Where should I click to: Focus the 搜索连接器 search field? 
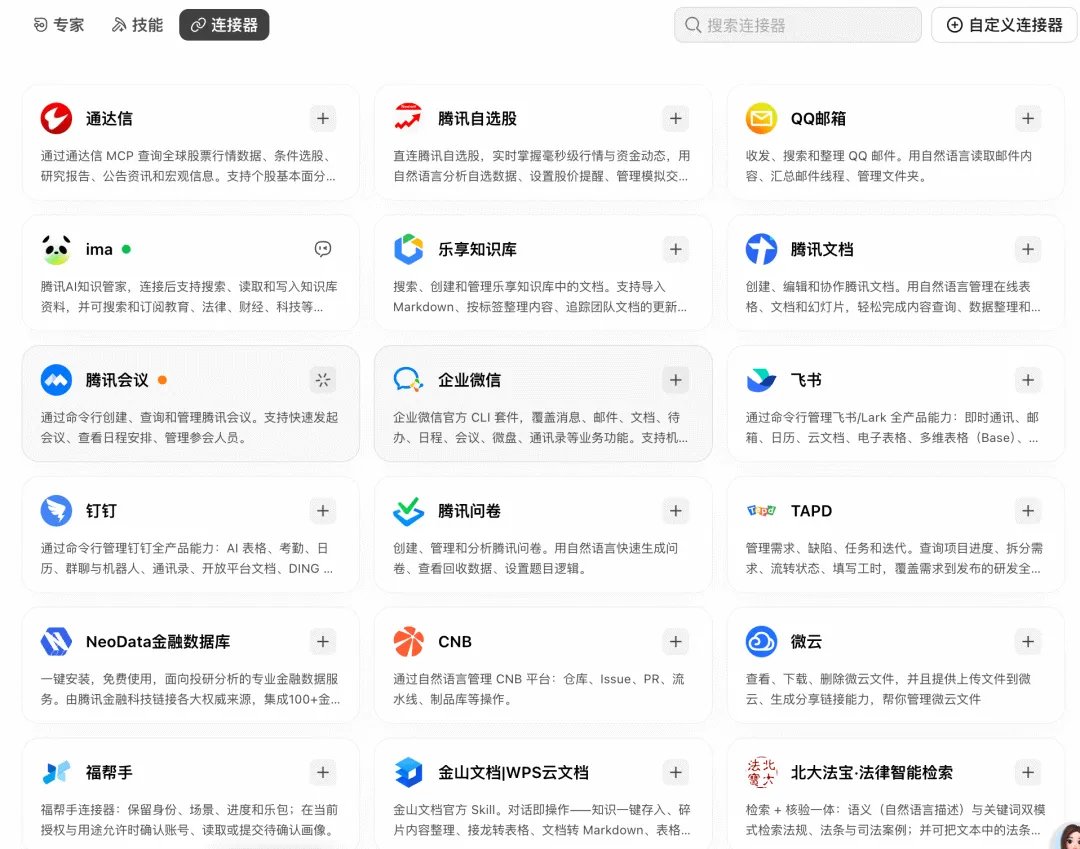[x=798, y=25]
